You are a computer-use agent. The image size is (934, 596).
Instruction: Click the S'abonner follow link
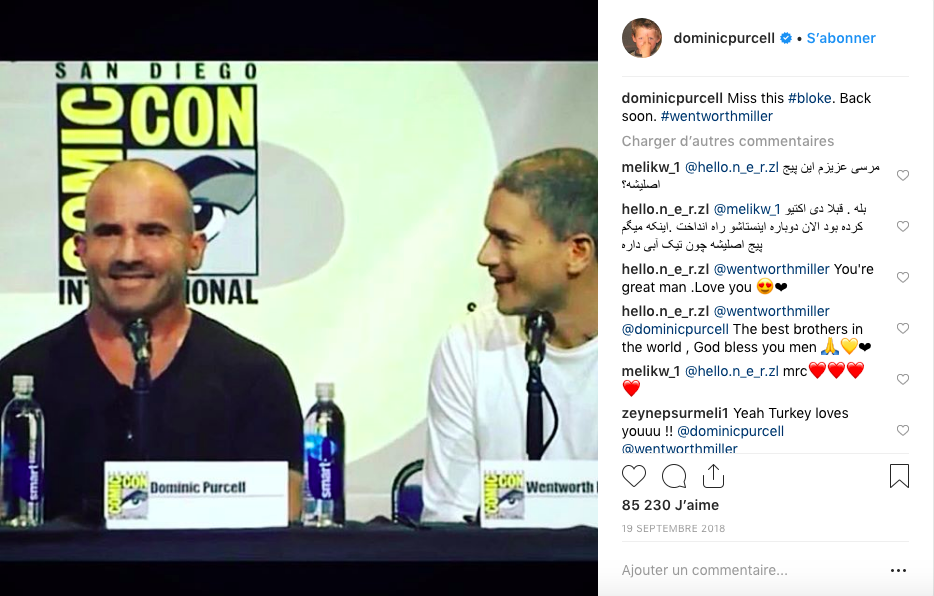(x=840, y=38)
